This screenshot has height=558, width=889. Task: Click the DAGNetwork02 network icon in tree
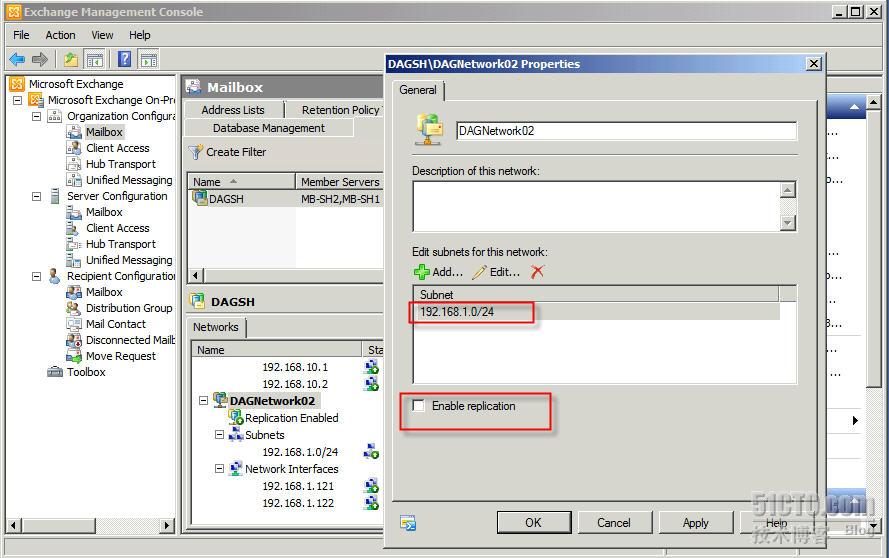click(220, 400)
